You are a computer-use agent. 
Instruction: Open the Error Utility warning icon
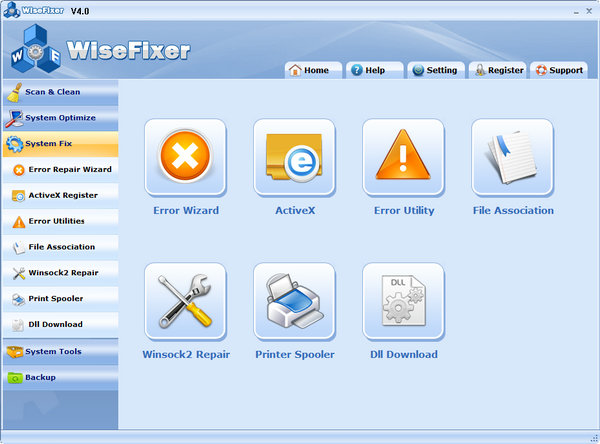tap(403, 158)
